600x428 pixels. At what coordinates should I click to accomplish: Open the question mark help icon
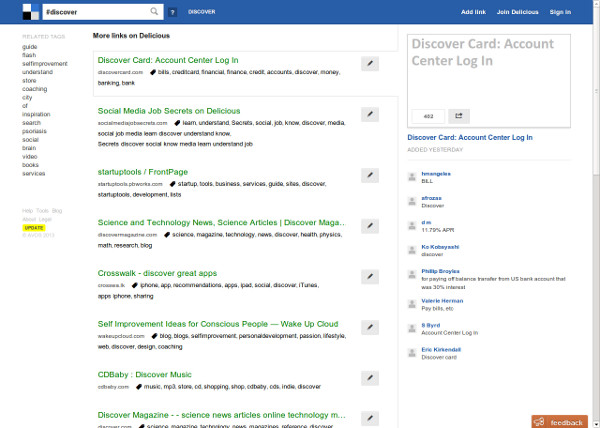(x=173, y=12)
